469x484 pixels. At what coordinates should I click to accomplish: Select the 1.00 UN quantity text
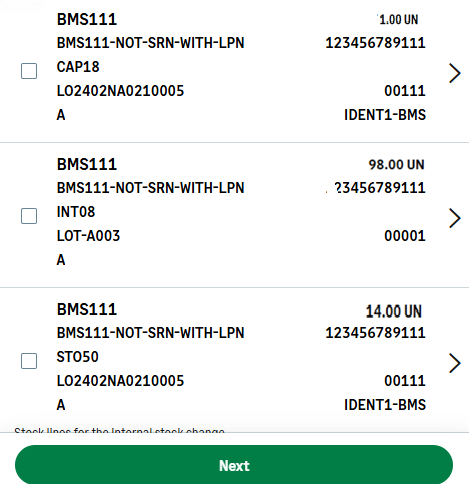click(398, 20)
